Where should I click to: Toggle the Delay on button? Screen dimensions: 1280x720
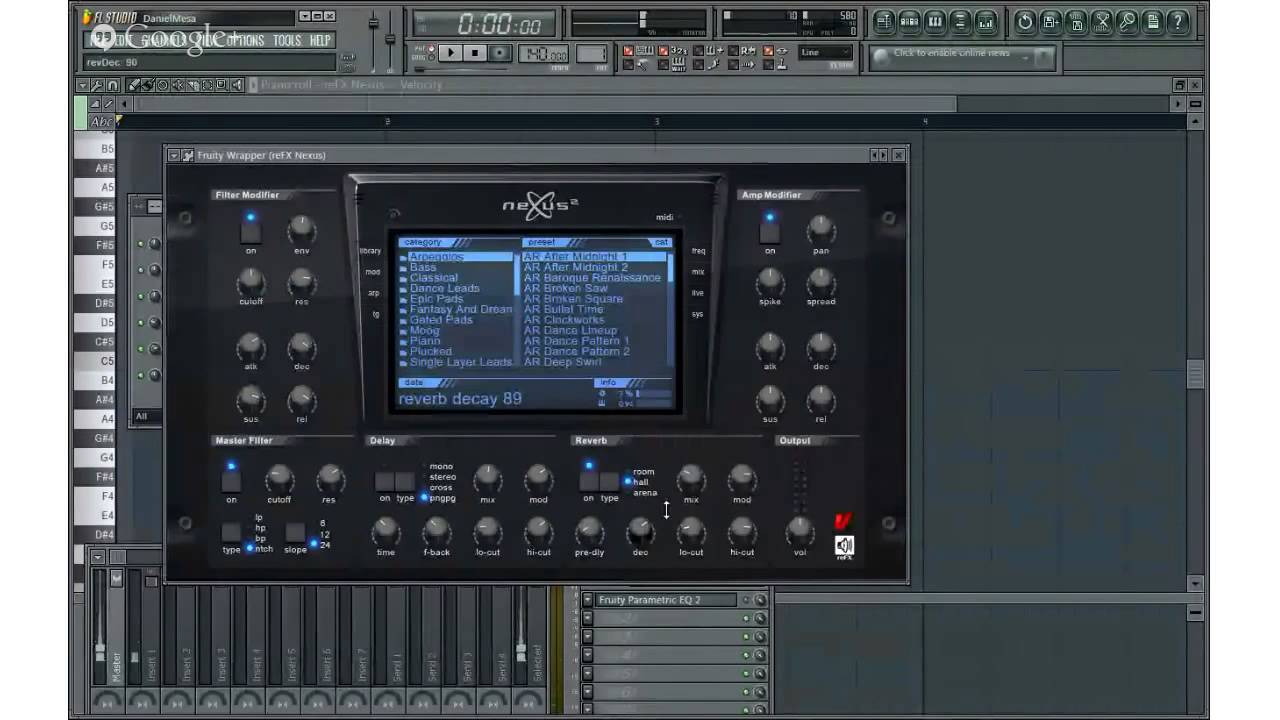pyautogui.click(x=384, y=481)
